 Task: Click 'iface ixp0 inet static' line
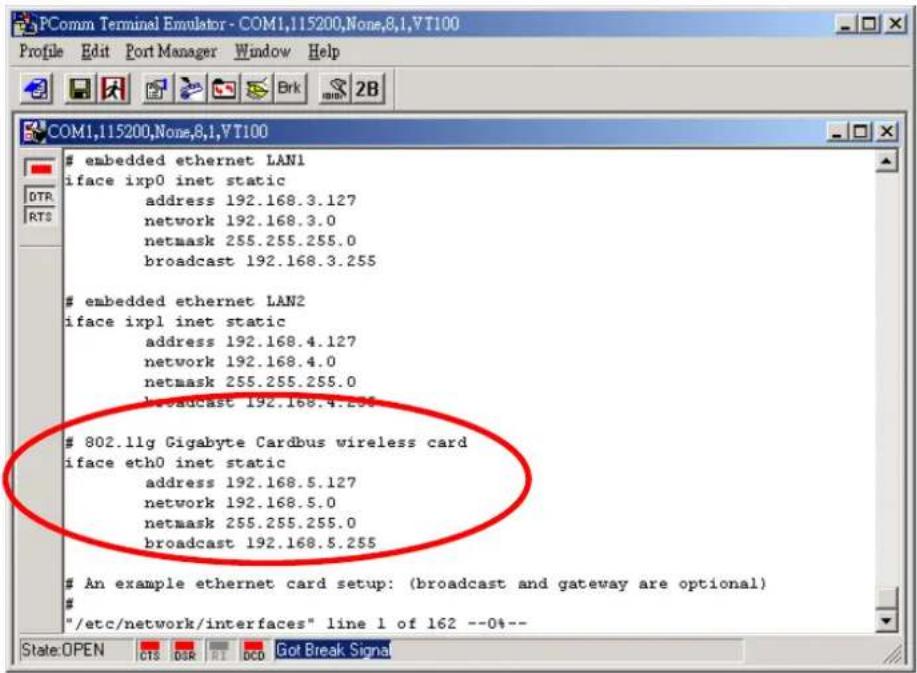click(175, 181)
